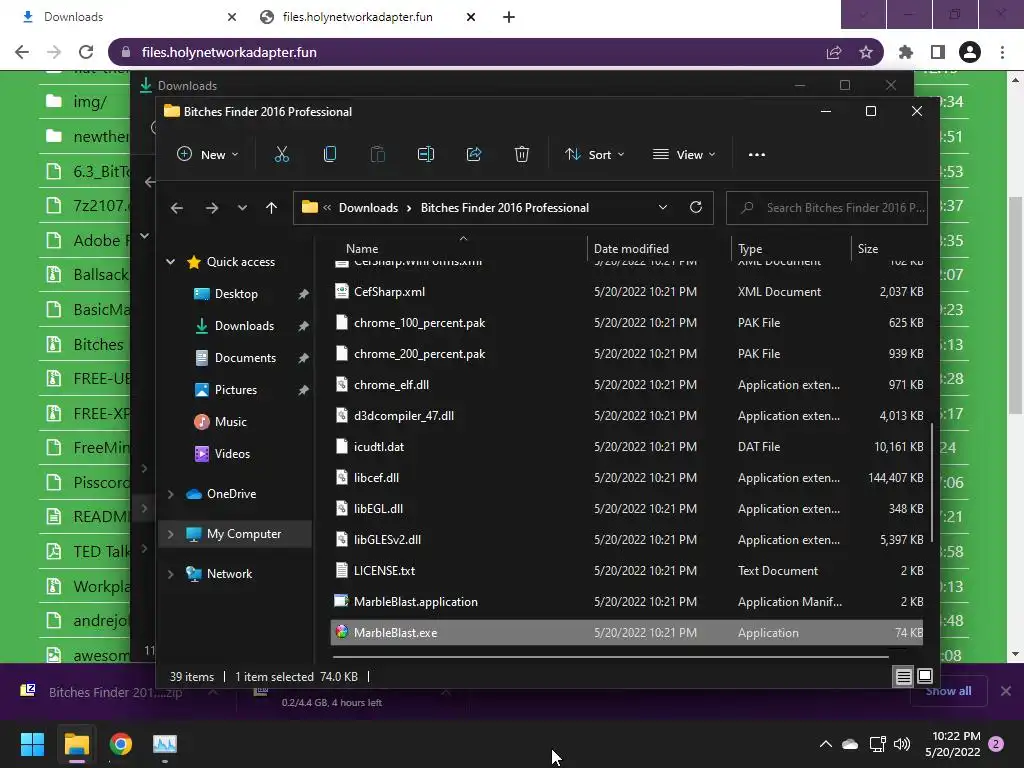
Task: Select the libcef.dll file
Action: click(627, 478)
